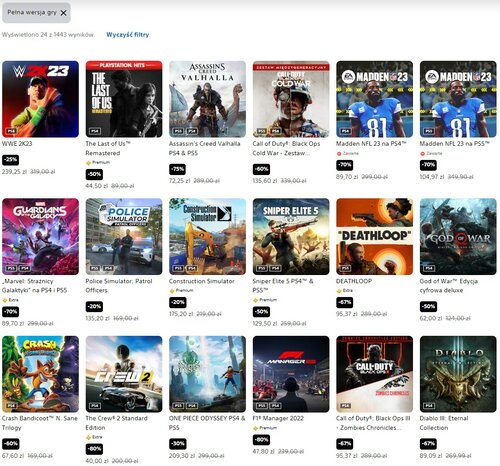Open Police Simulator cover thumbnail
The image size is (500, 466).
tap(124, 237)
